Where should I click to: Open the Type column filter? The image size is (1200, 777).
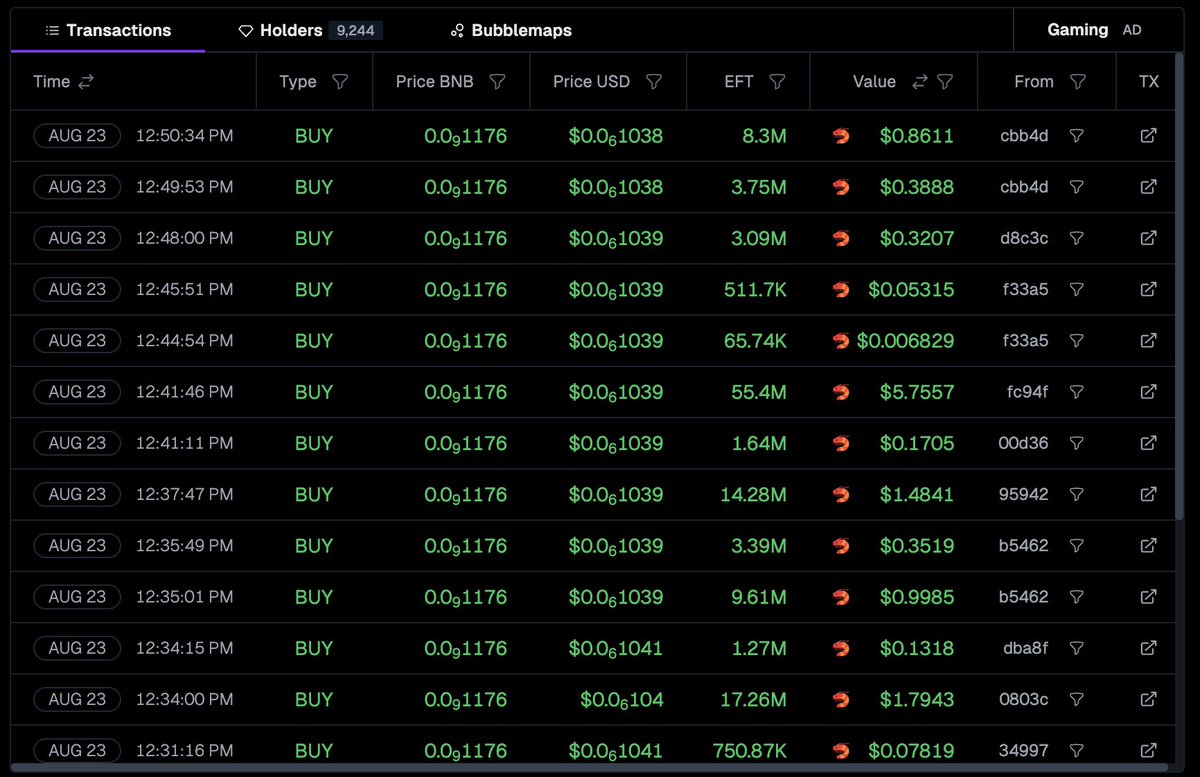pos(340,82)
